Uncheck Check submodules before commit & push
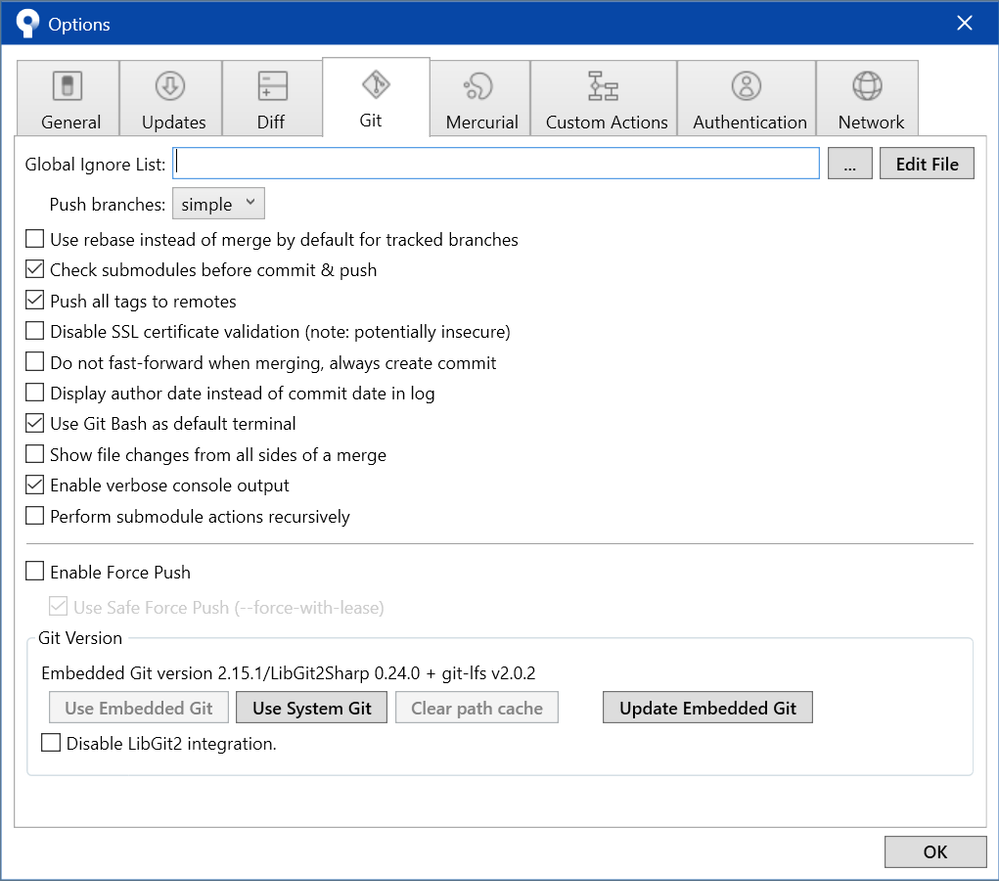The image size is (999, 881). click(x=34, y=269)
